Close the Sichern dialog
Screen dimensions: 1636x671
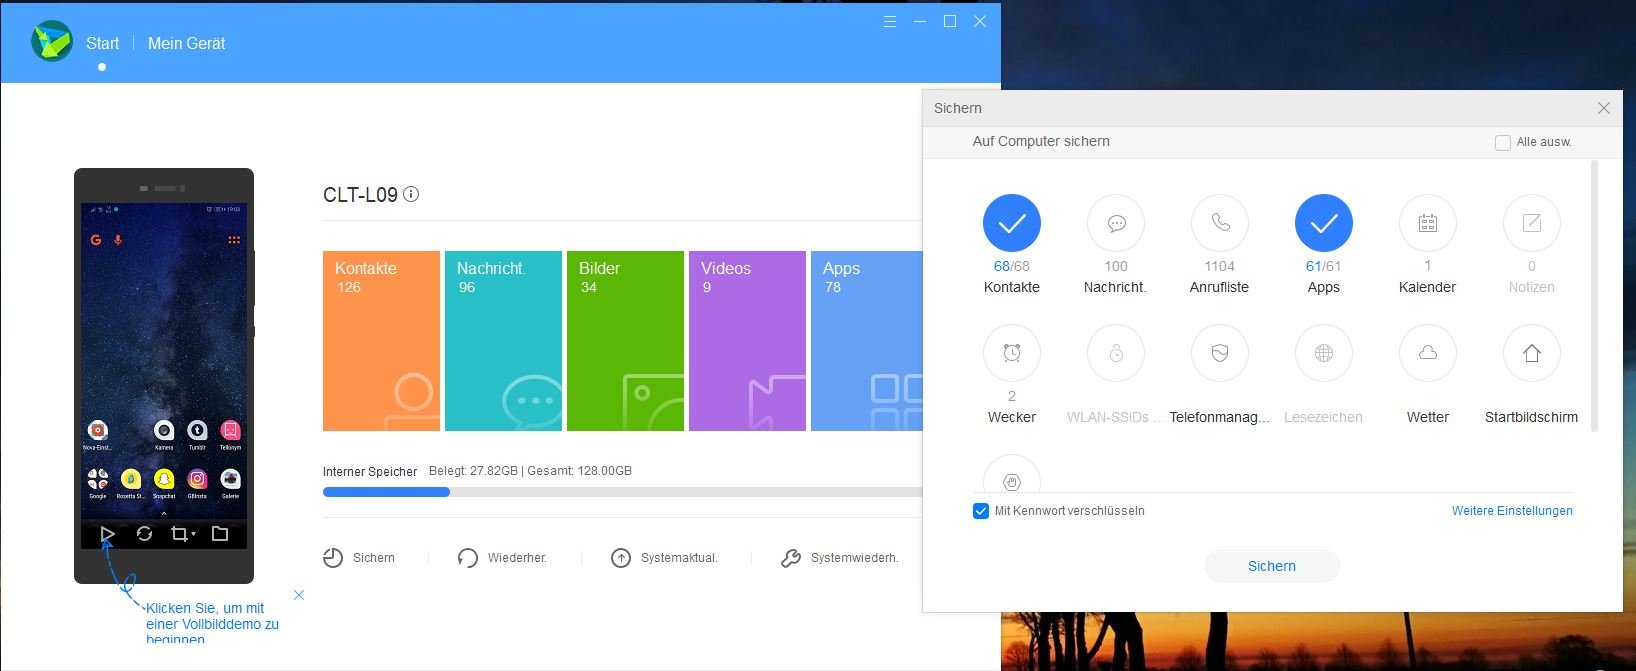pos(1604,108)
